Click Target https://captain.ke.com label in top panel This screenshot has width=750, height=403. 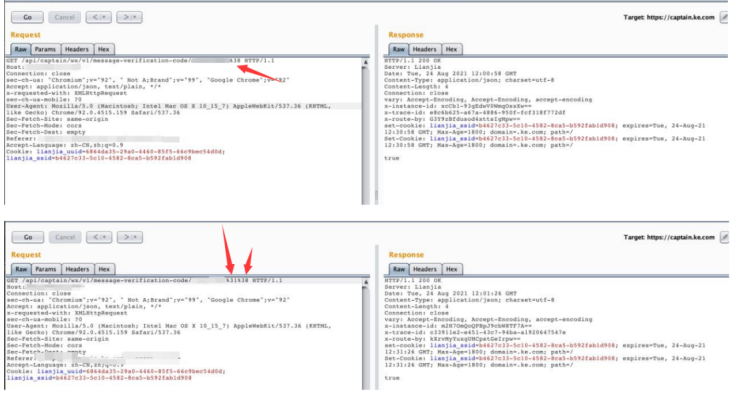669,17
